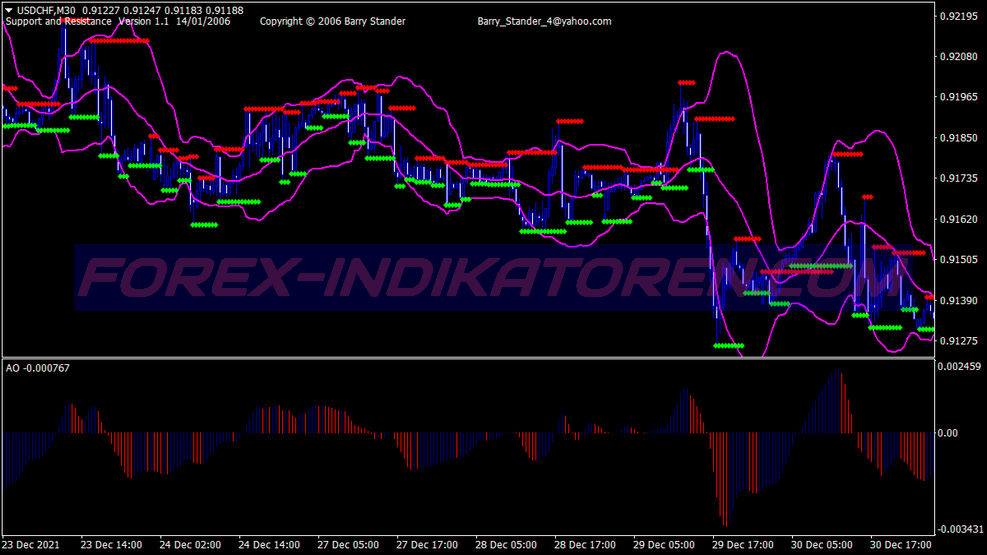Click the 0.91505 price scale label
Screen dimensions: 987x555
(959, 259)
